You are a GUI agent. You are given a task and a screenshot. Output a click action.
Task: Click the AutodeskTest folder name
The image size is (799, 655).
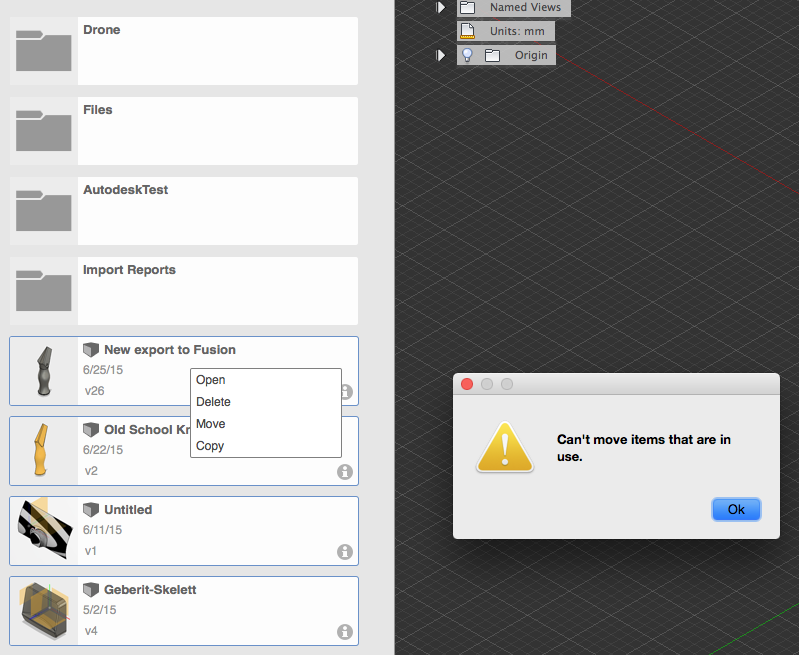[126, 190]
